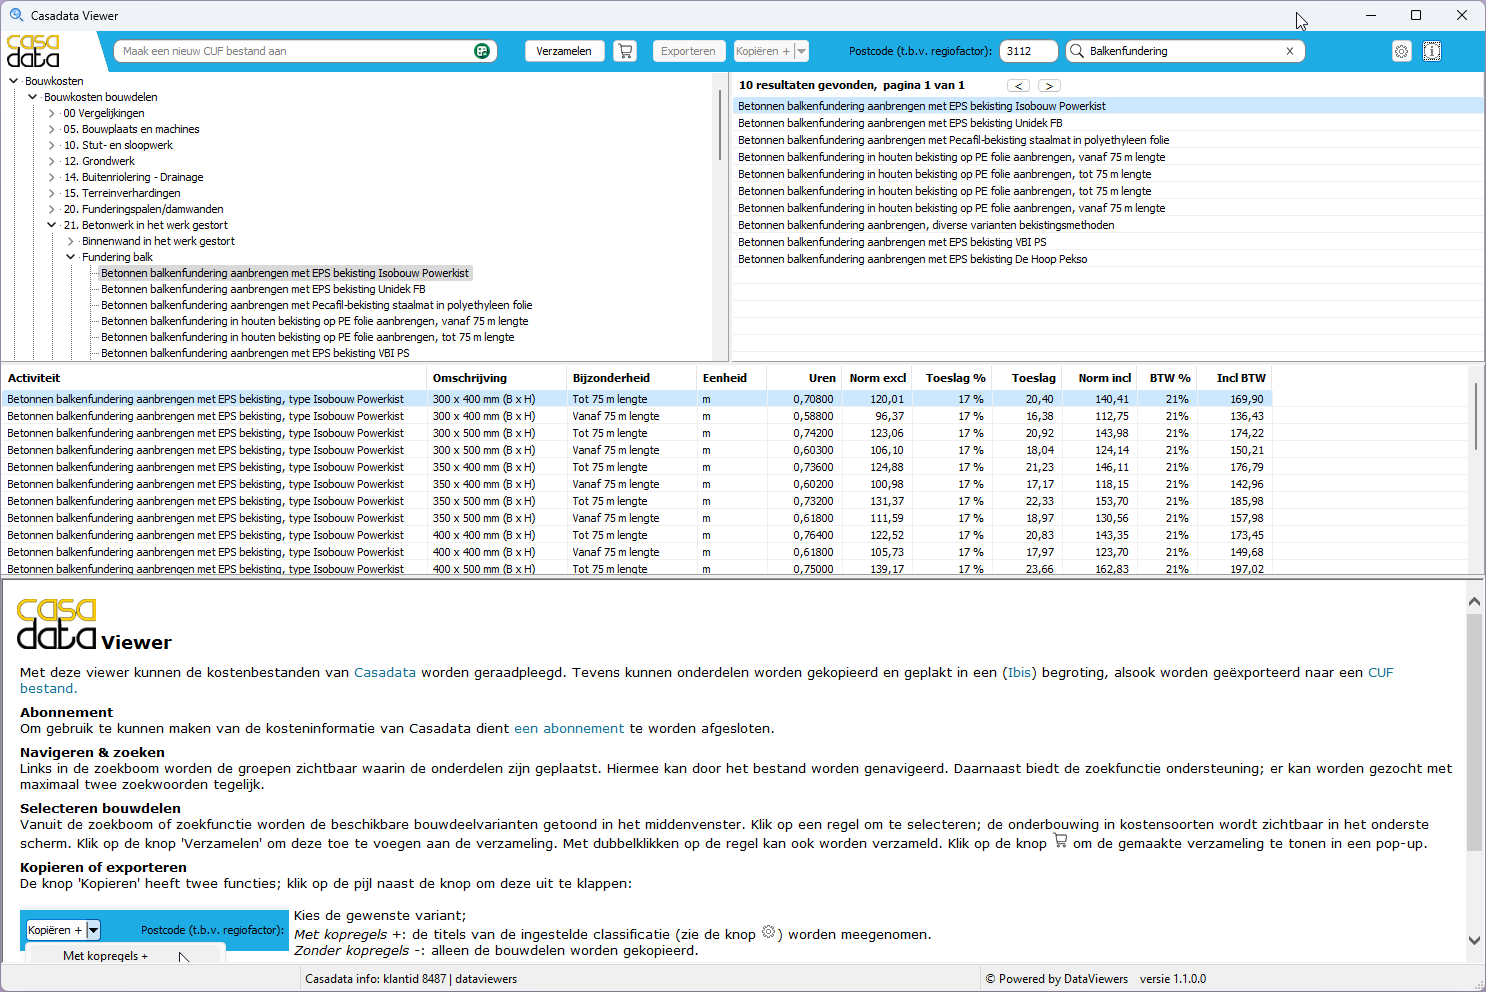Expand Binnenwand in het werk gestort
Image resolution: width=1486 pixels, height=992 pixels.
[x=71, y=241]
